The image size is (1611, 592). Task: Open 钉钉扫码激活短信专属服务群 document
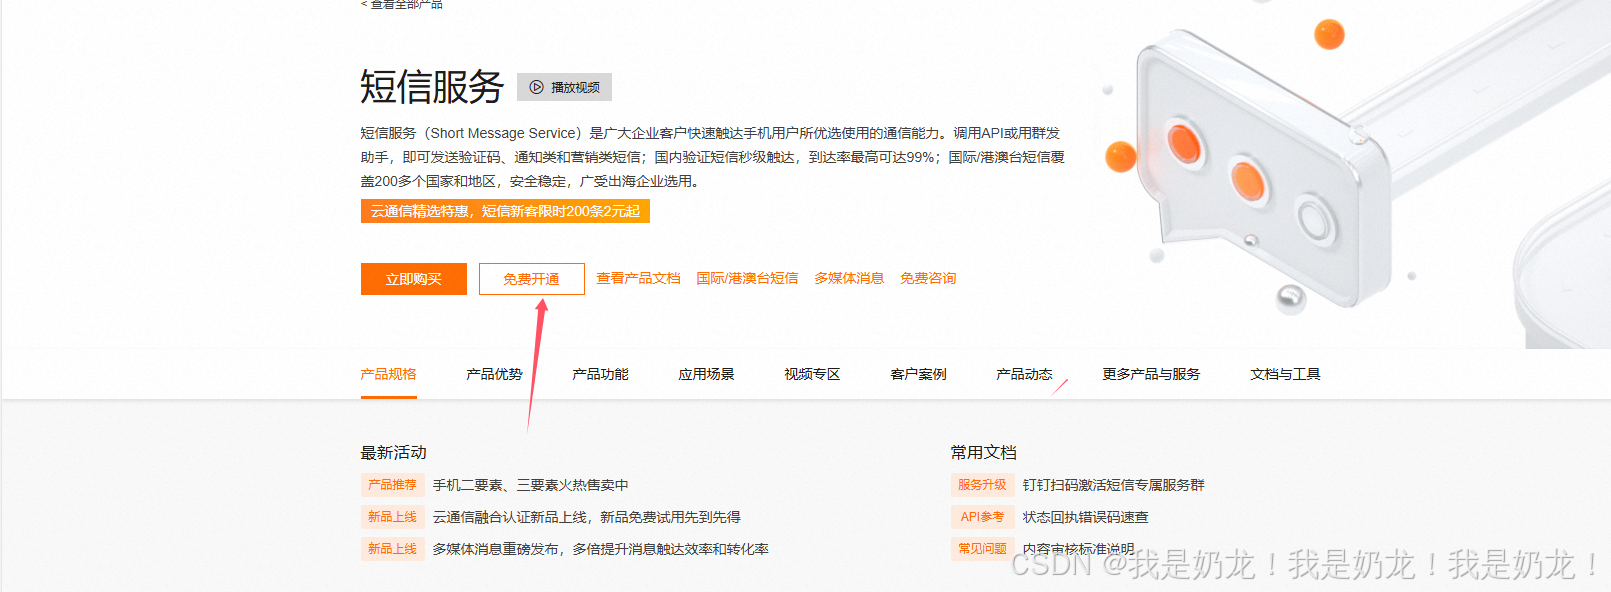pos(1114,485)
